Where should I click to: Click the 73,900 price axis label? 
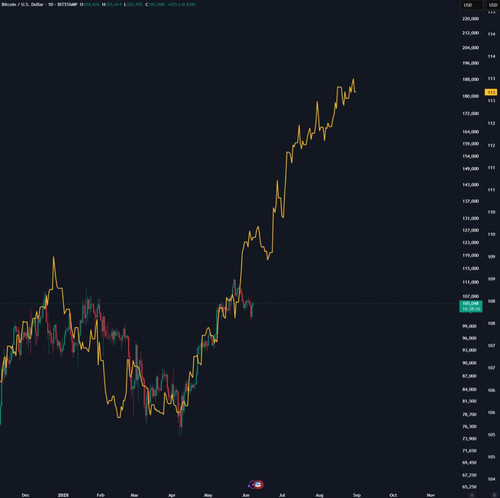[469, 439]
